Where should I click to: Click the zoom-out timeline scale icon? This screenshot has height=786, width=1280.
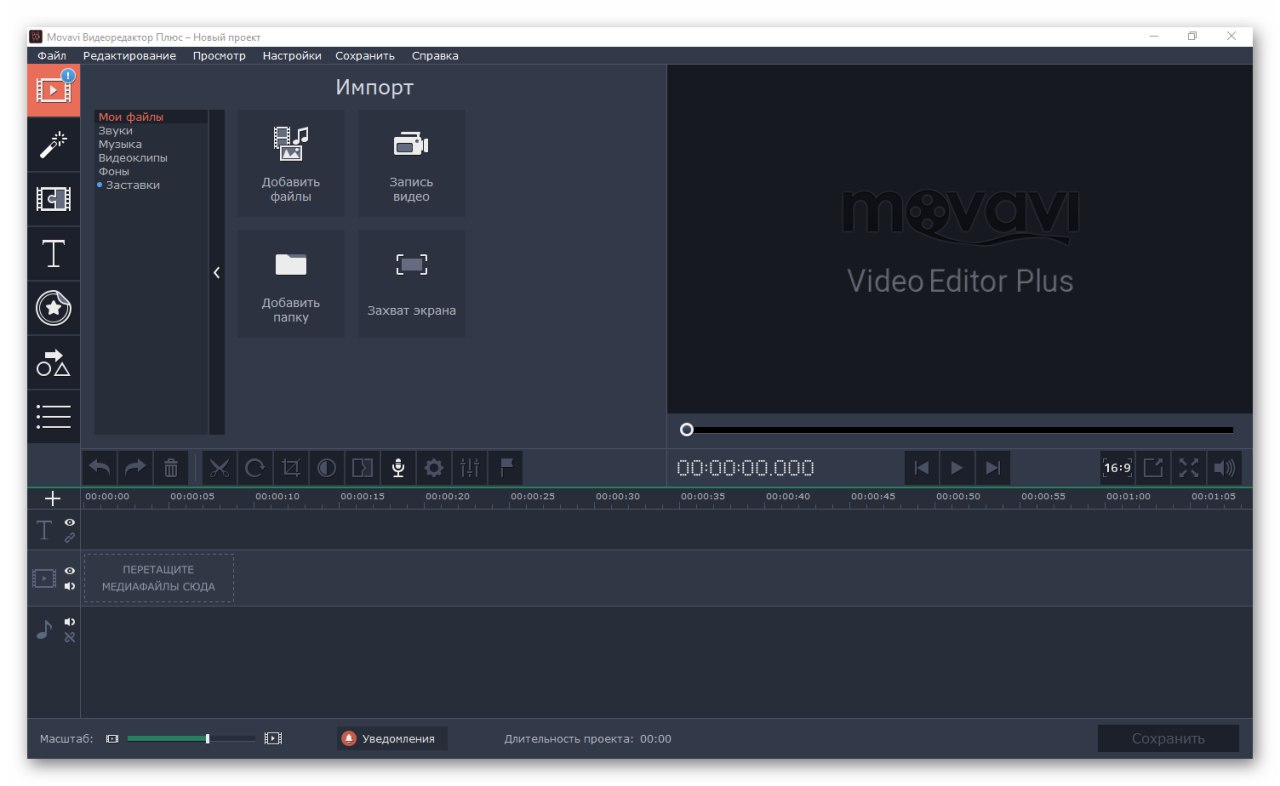(x=112, y=739)
